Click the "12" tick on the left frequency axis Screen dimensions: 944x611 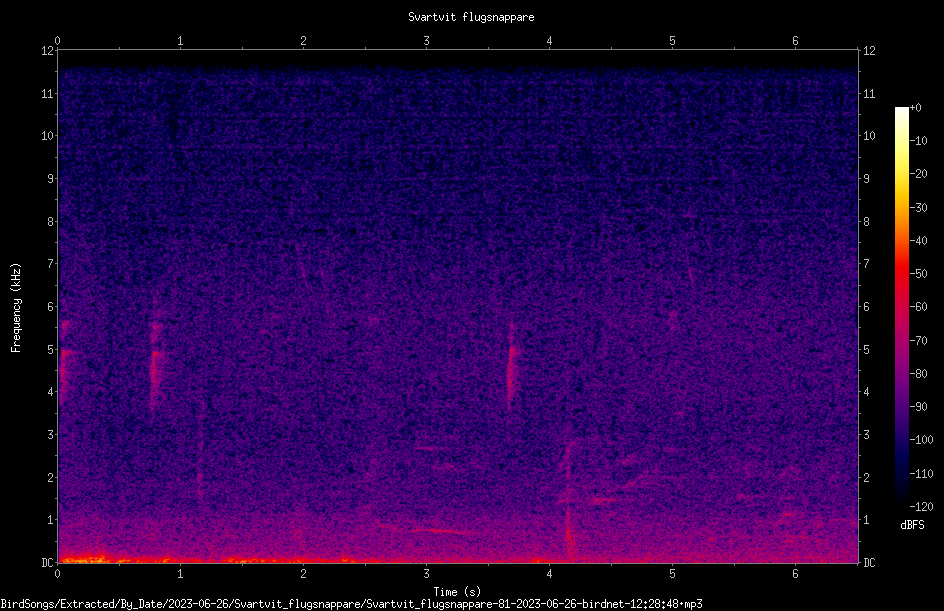47,51
